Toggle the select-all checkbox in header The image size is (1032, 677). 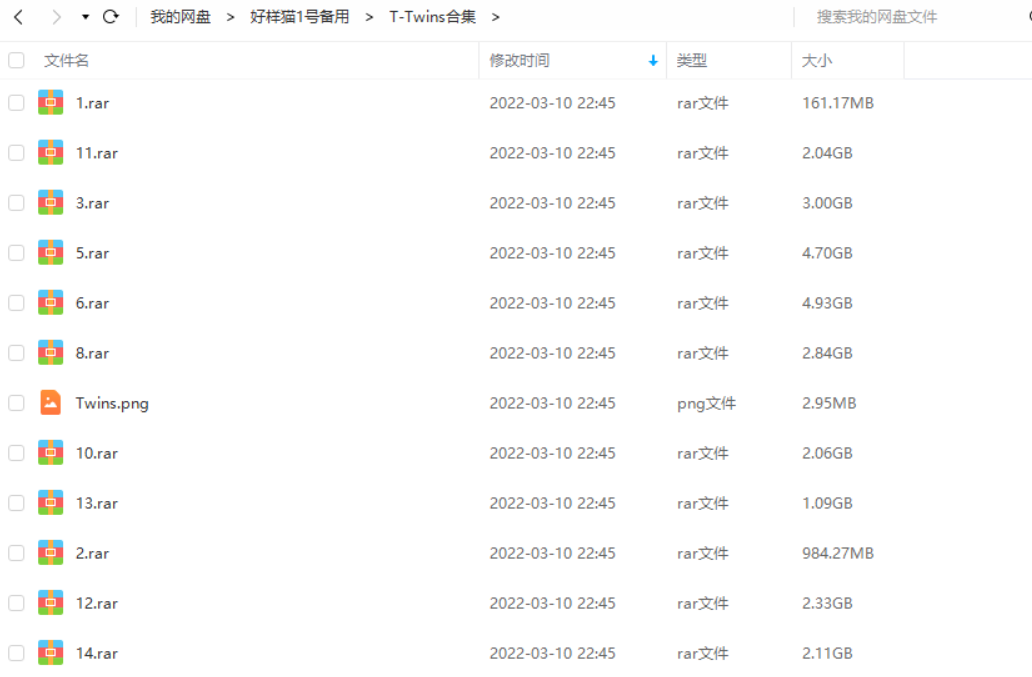tap(16, 61)
